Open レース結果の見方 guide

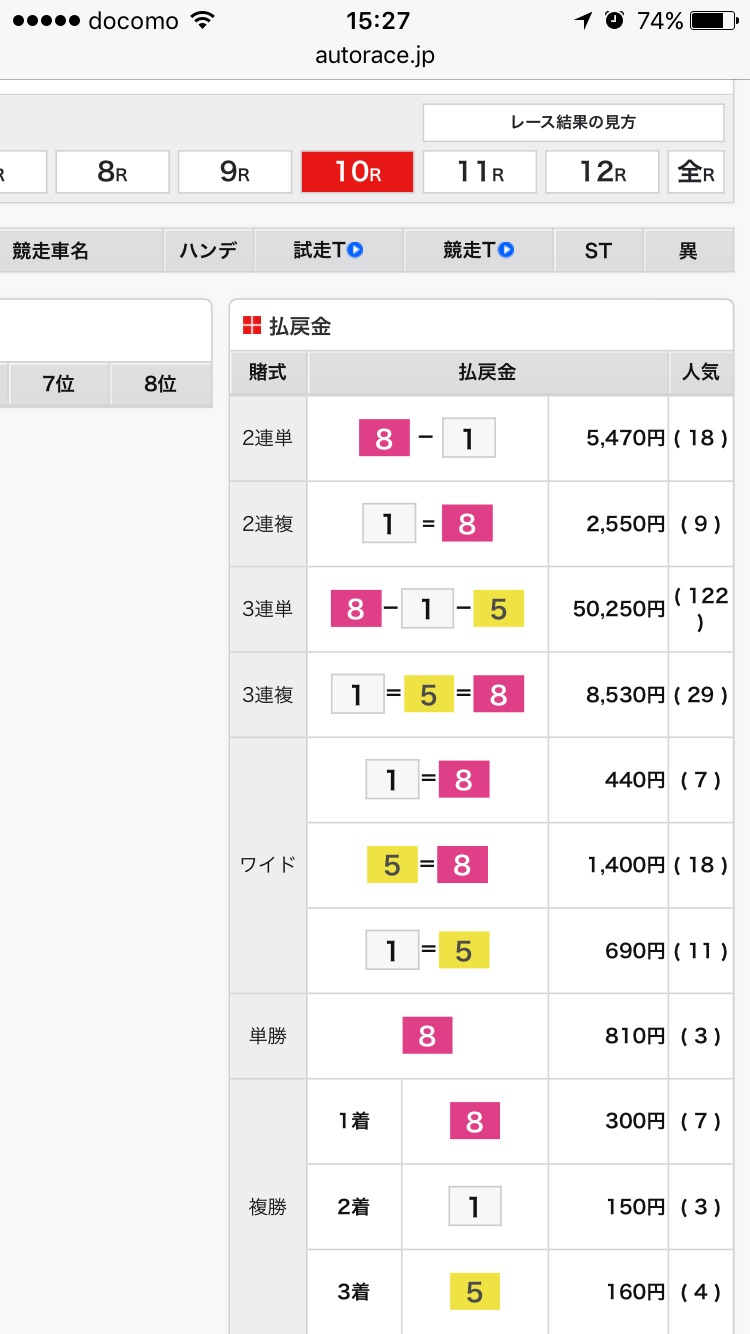[573, 123]
